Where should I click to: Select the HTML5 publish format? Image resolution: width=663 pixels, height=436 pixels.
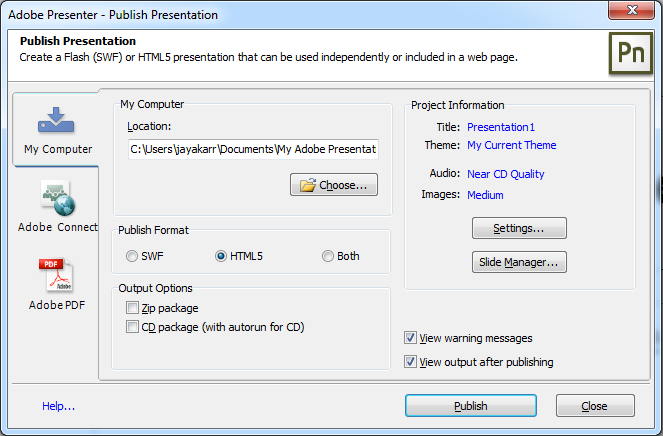[221, 256]
